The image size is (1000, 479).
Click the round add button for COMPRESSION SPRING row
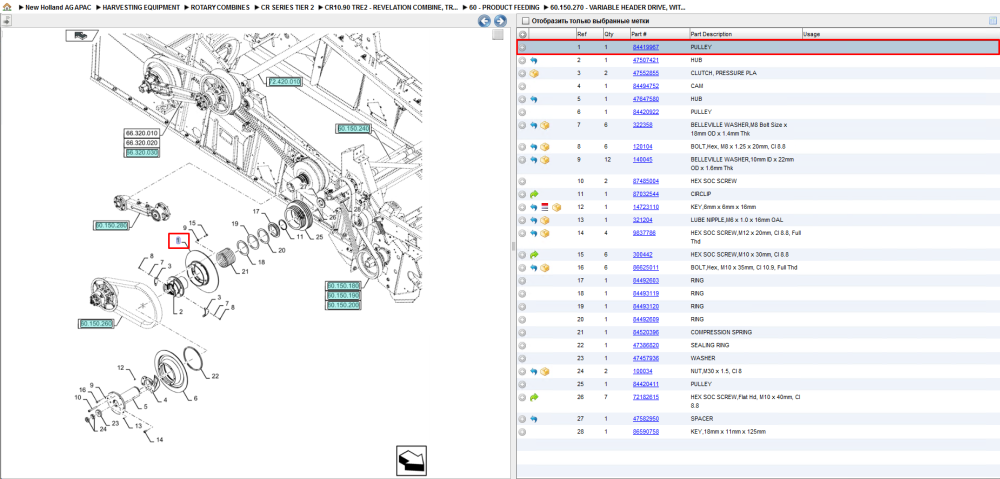pos(522,332)
